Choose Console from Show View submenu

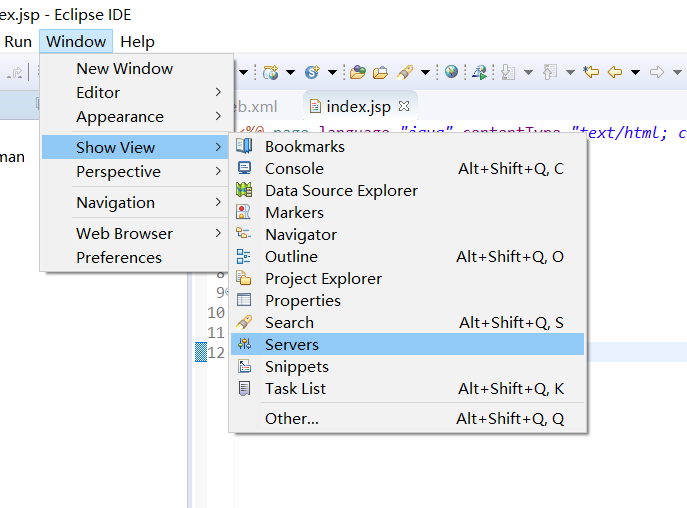(407, 168)
